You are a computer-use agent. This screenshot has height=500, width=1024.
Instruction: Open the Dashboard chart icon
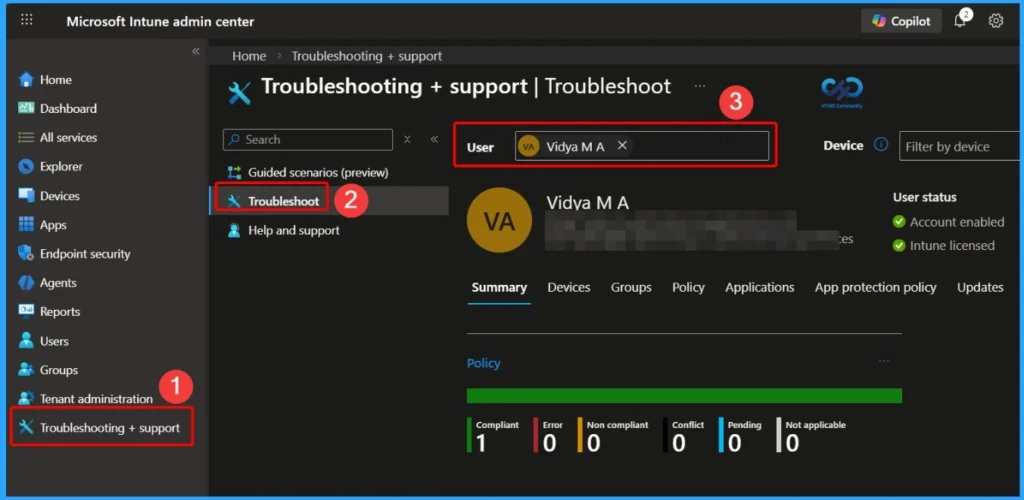coord(26,108)
